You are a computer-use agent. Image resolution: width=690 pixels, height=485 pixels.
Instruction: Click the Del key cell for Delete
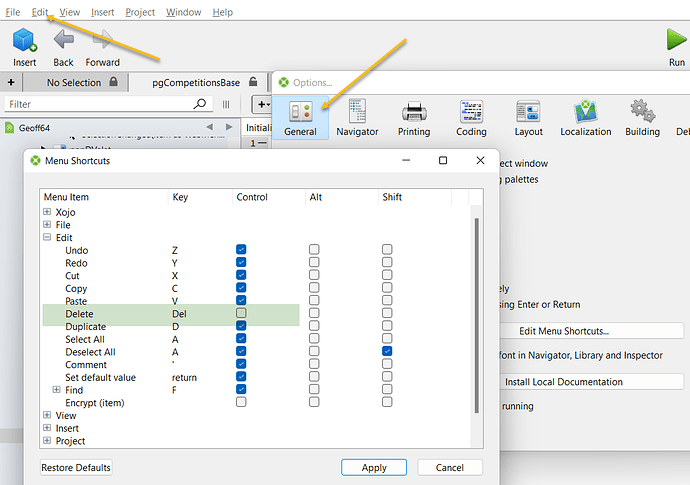click(180, 314)
